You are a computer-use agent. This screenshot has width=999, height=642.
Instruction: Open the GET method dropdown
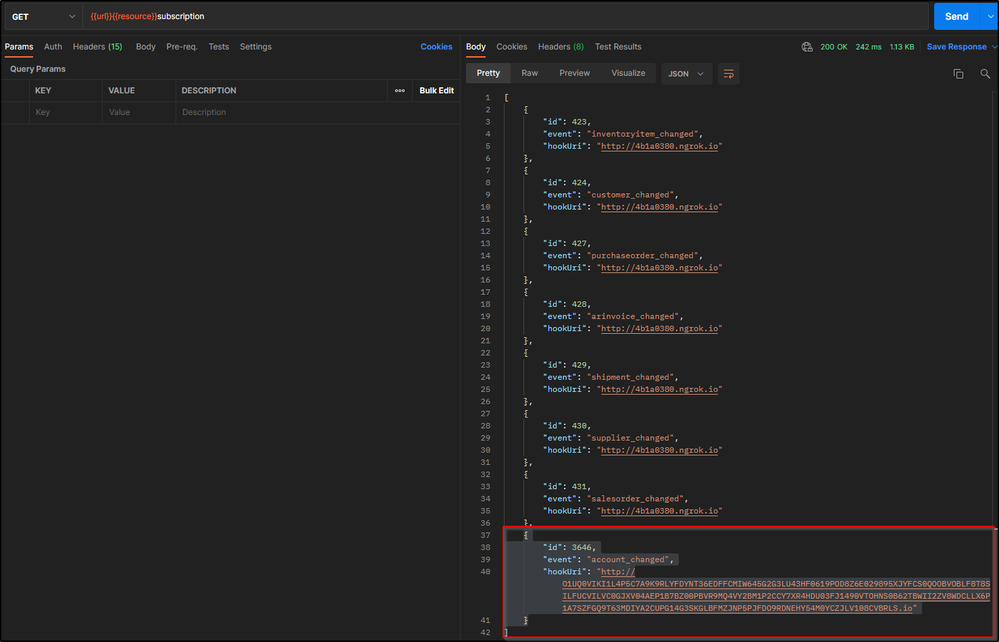[43, 16]
